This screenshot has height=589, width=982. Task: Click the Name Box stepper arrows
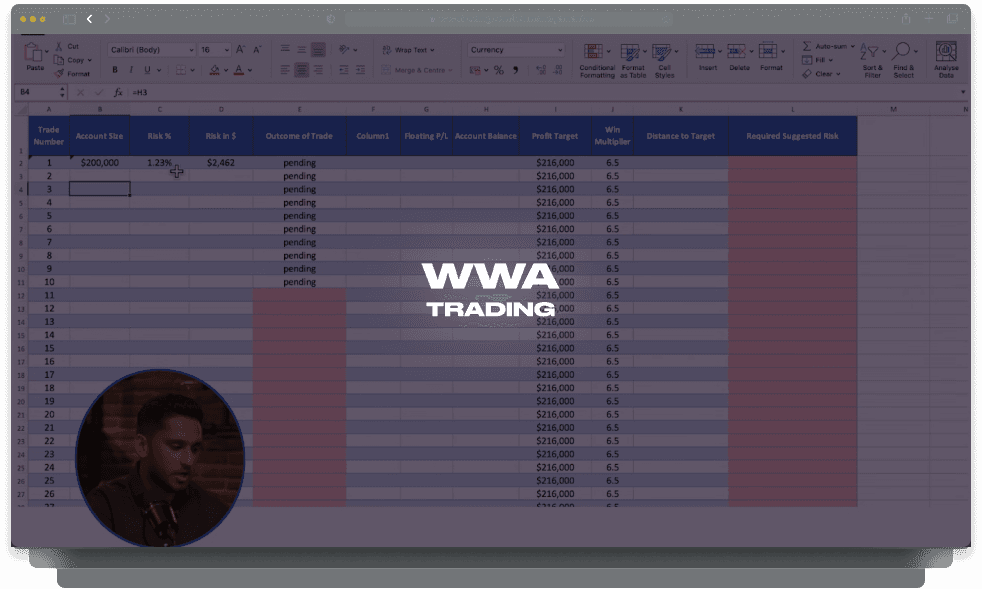point(62,92)
